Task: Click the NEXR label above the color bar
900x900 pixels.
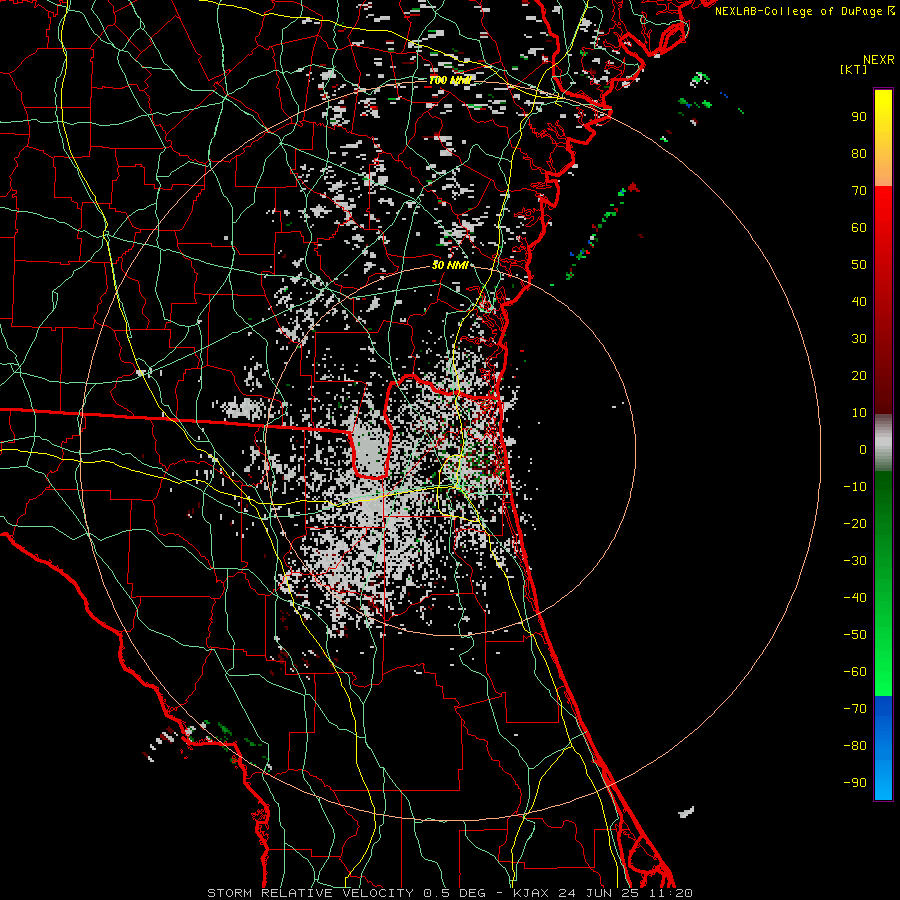Action: pyautogui.click(x=879, y=60)
